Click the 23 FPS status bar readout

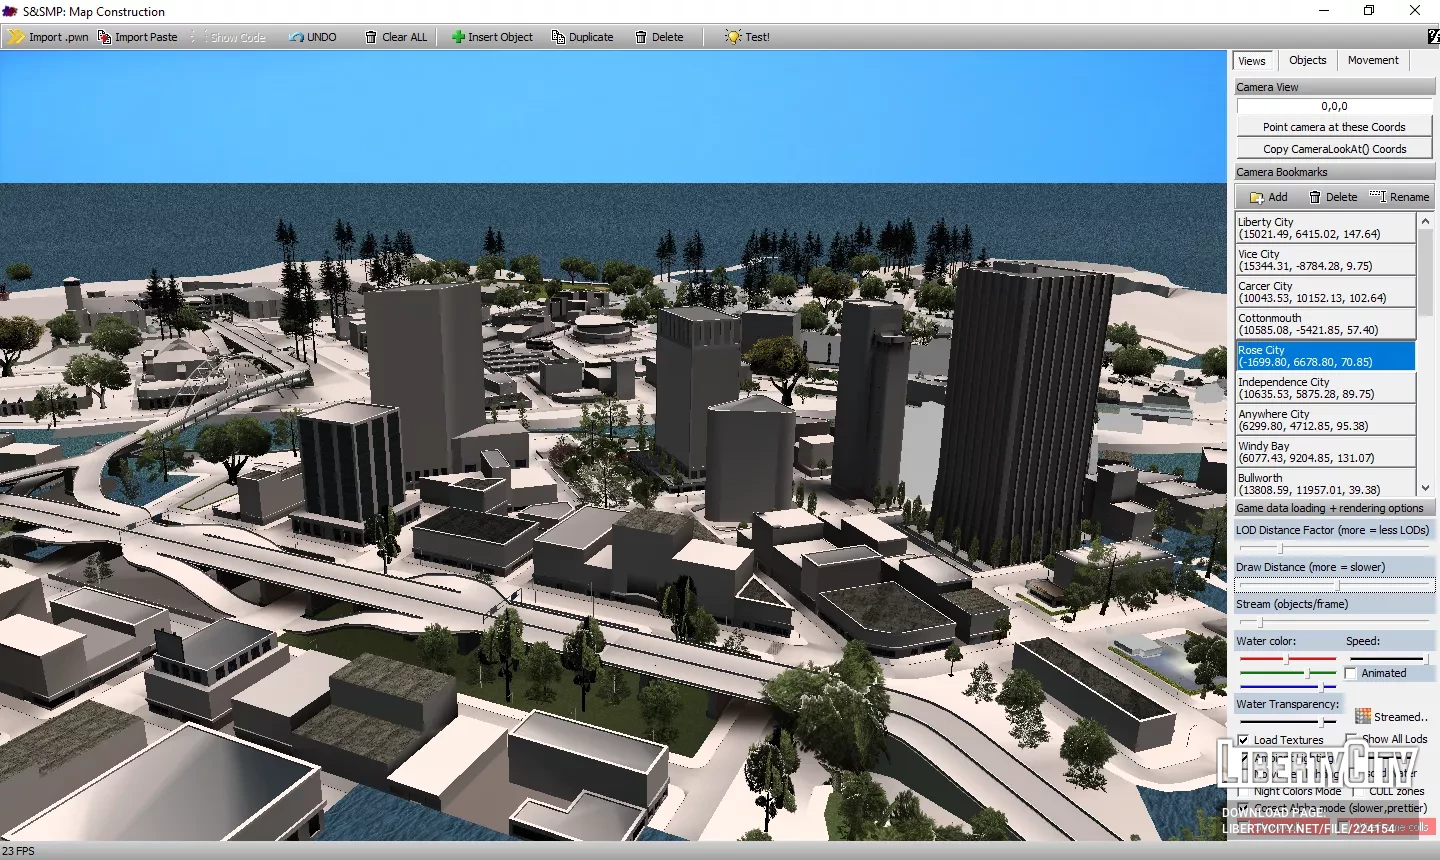(x=18, y=851)
